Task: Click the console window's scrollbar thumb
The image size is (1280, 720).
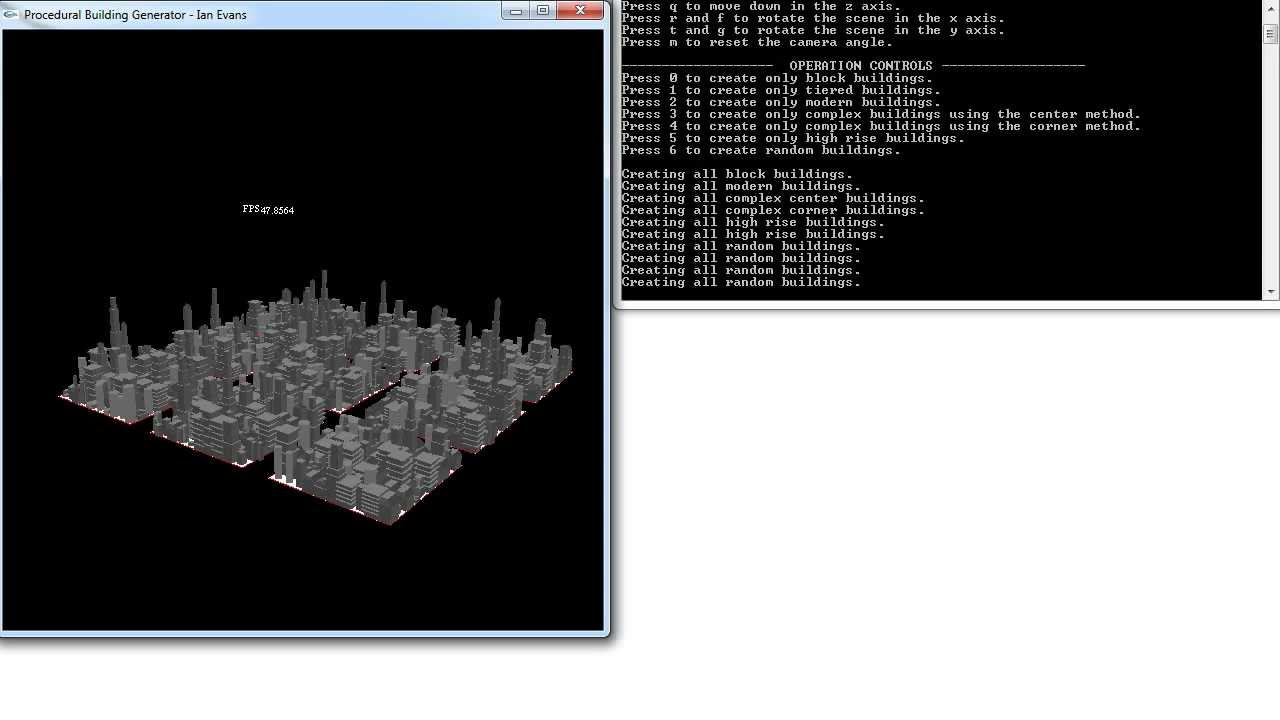Action: click(x=1270, y=33)
